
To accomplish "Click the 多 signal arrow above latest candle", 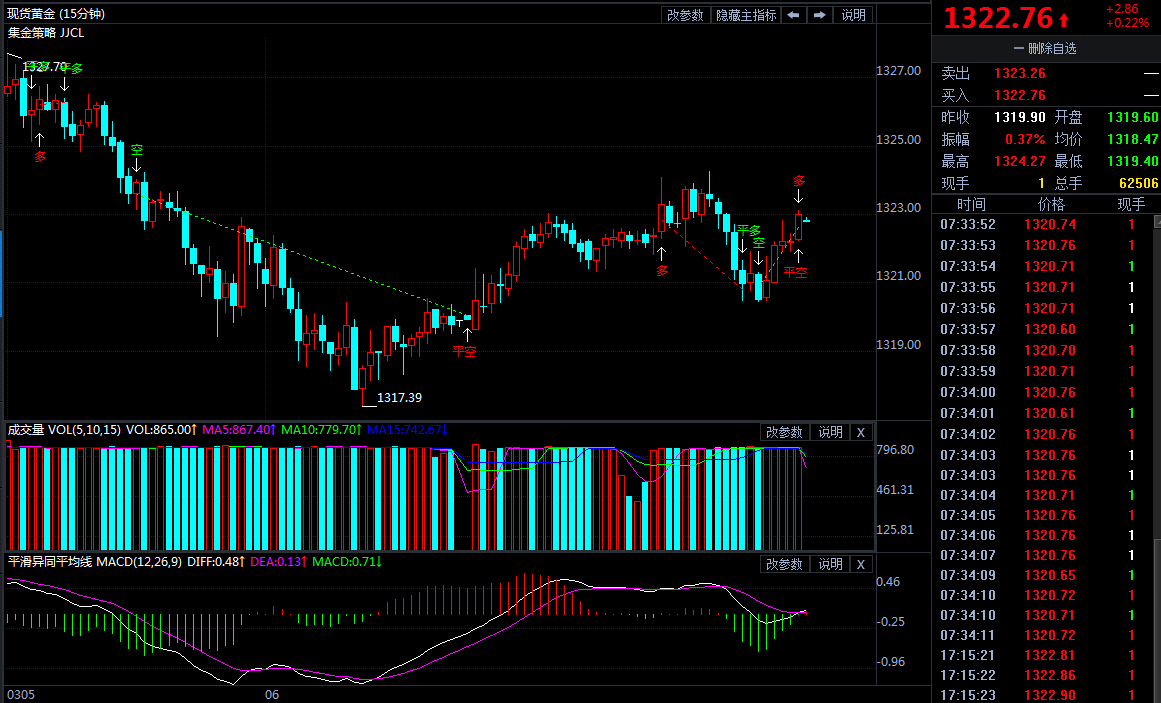I will tap(798, 196).
